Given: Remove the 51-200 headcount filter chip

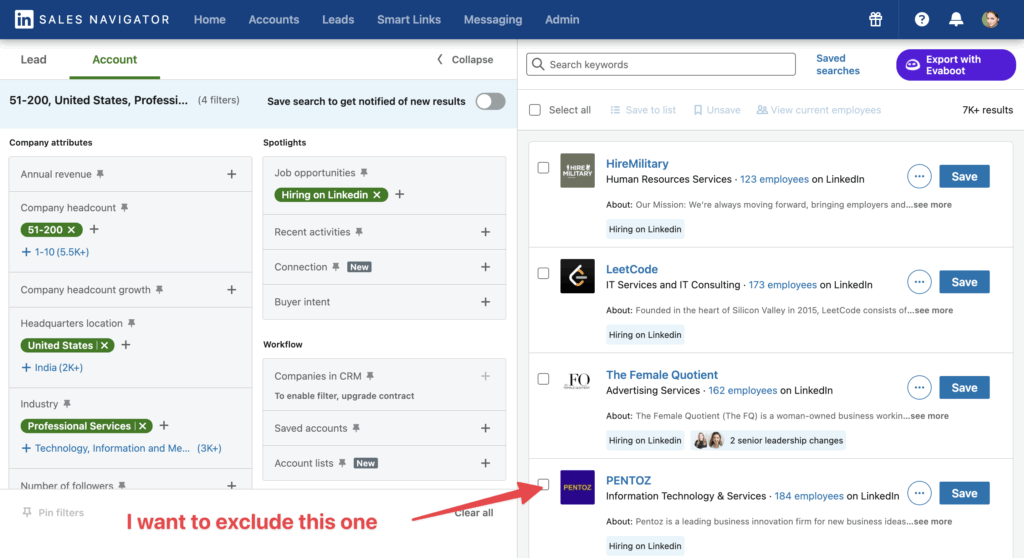Looking at the screenshot, I should [x=71, y=230].
